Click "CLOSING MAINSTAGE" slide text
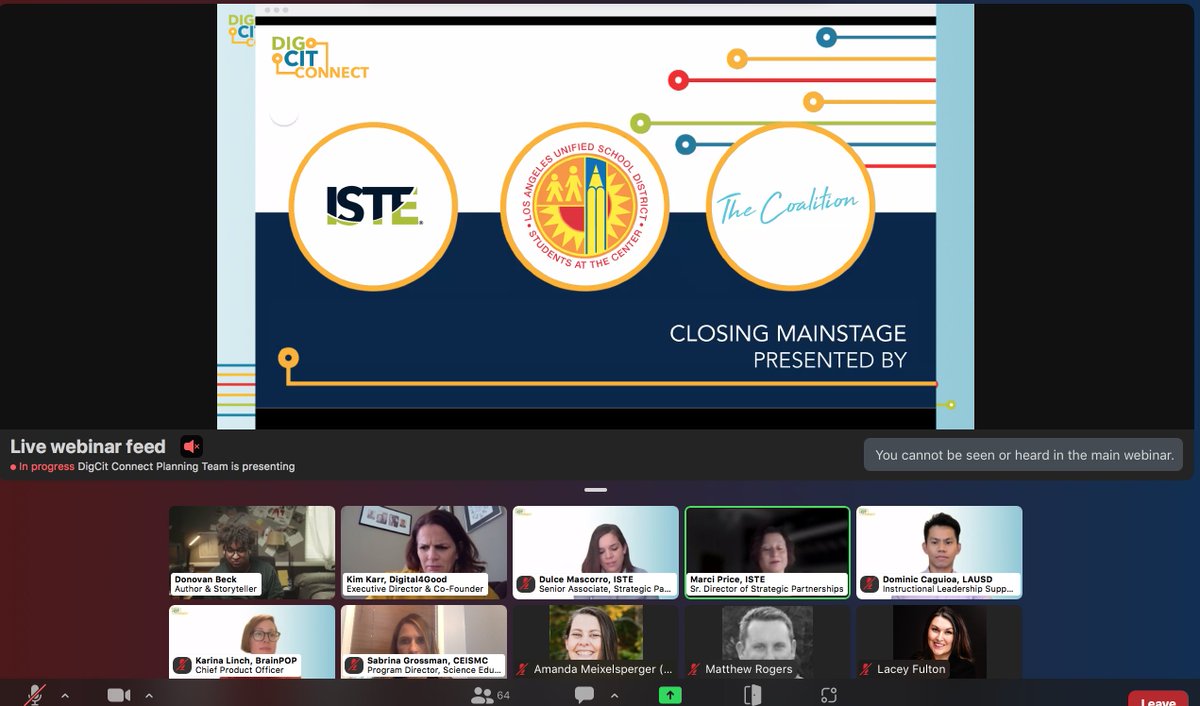Viewport: 1200px width, 706px height. [788, 333]
